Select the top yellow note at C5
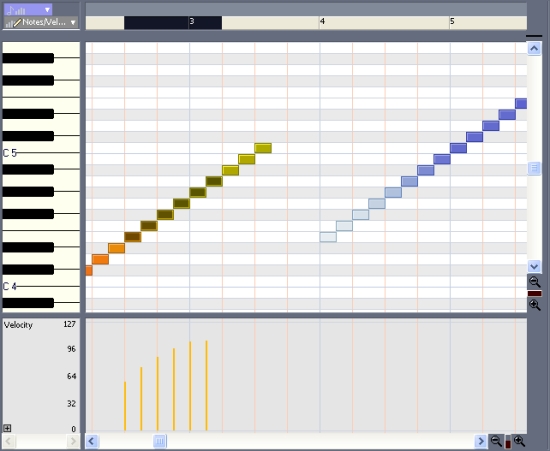550x451 pixels. (263, 148)
